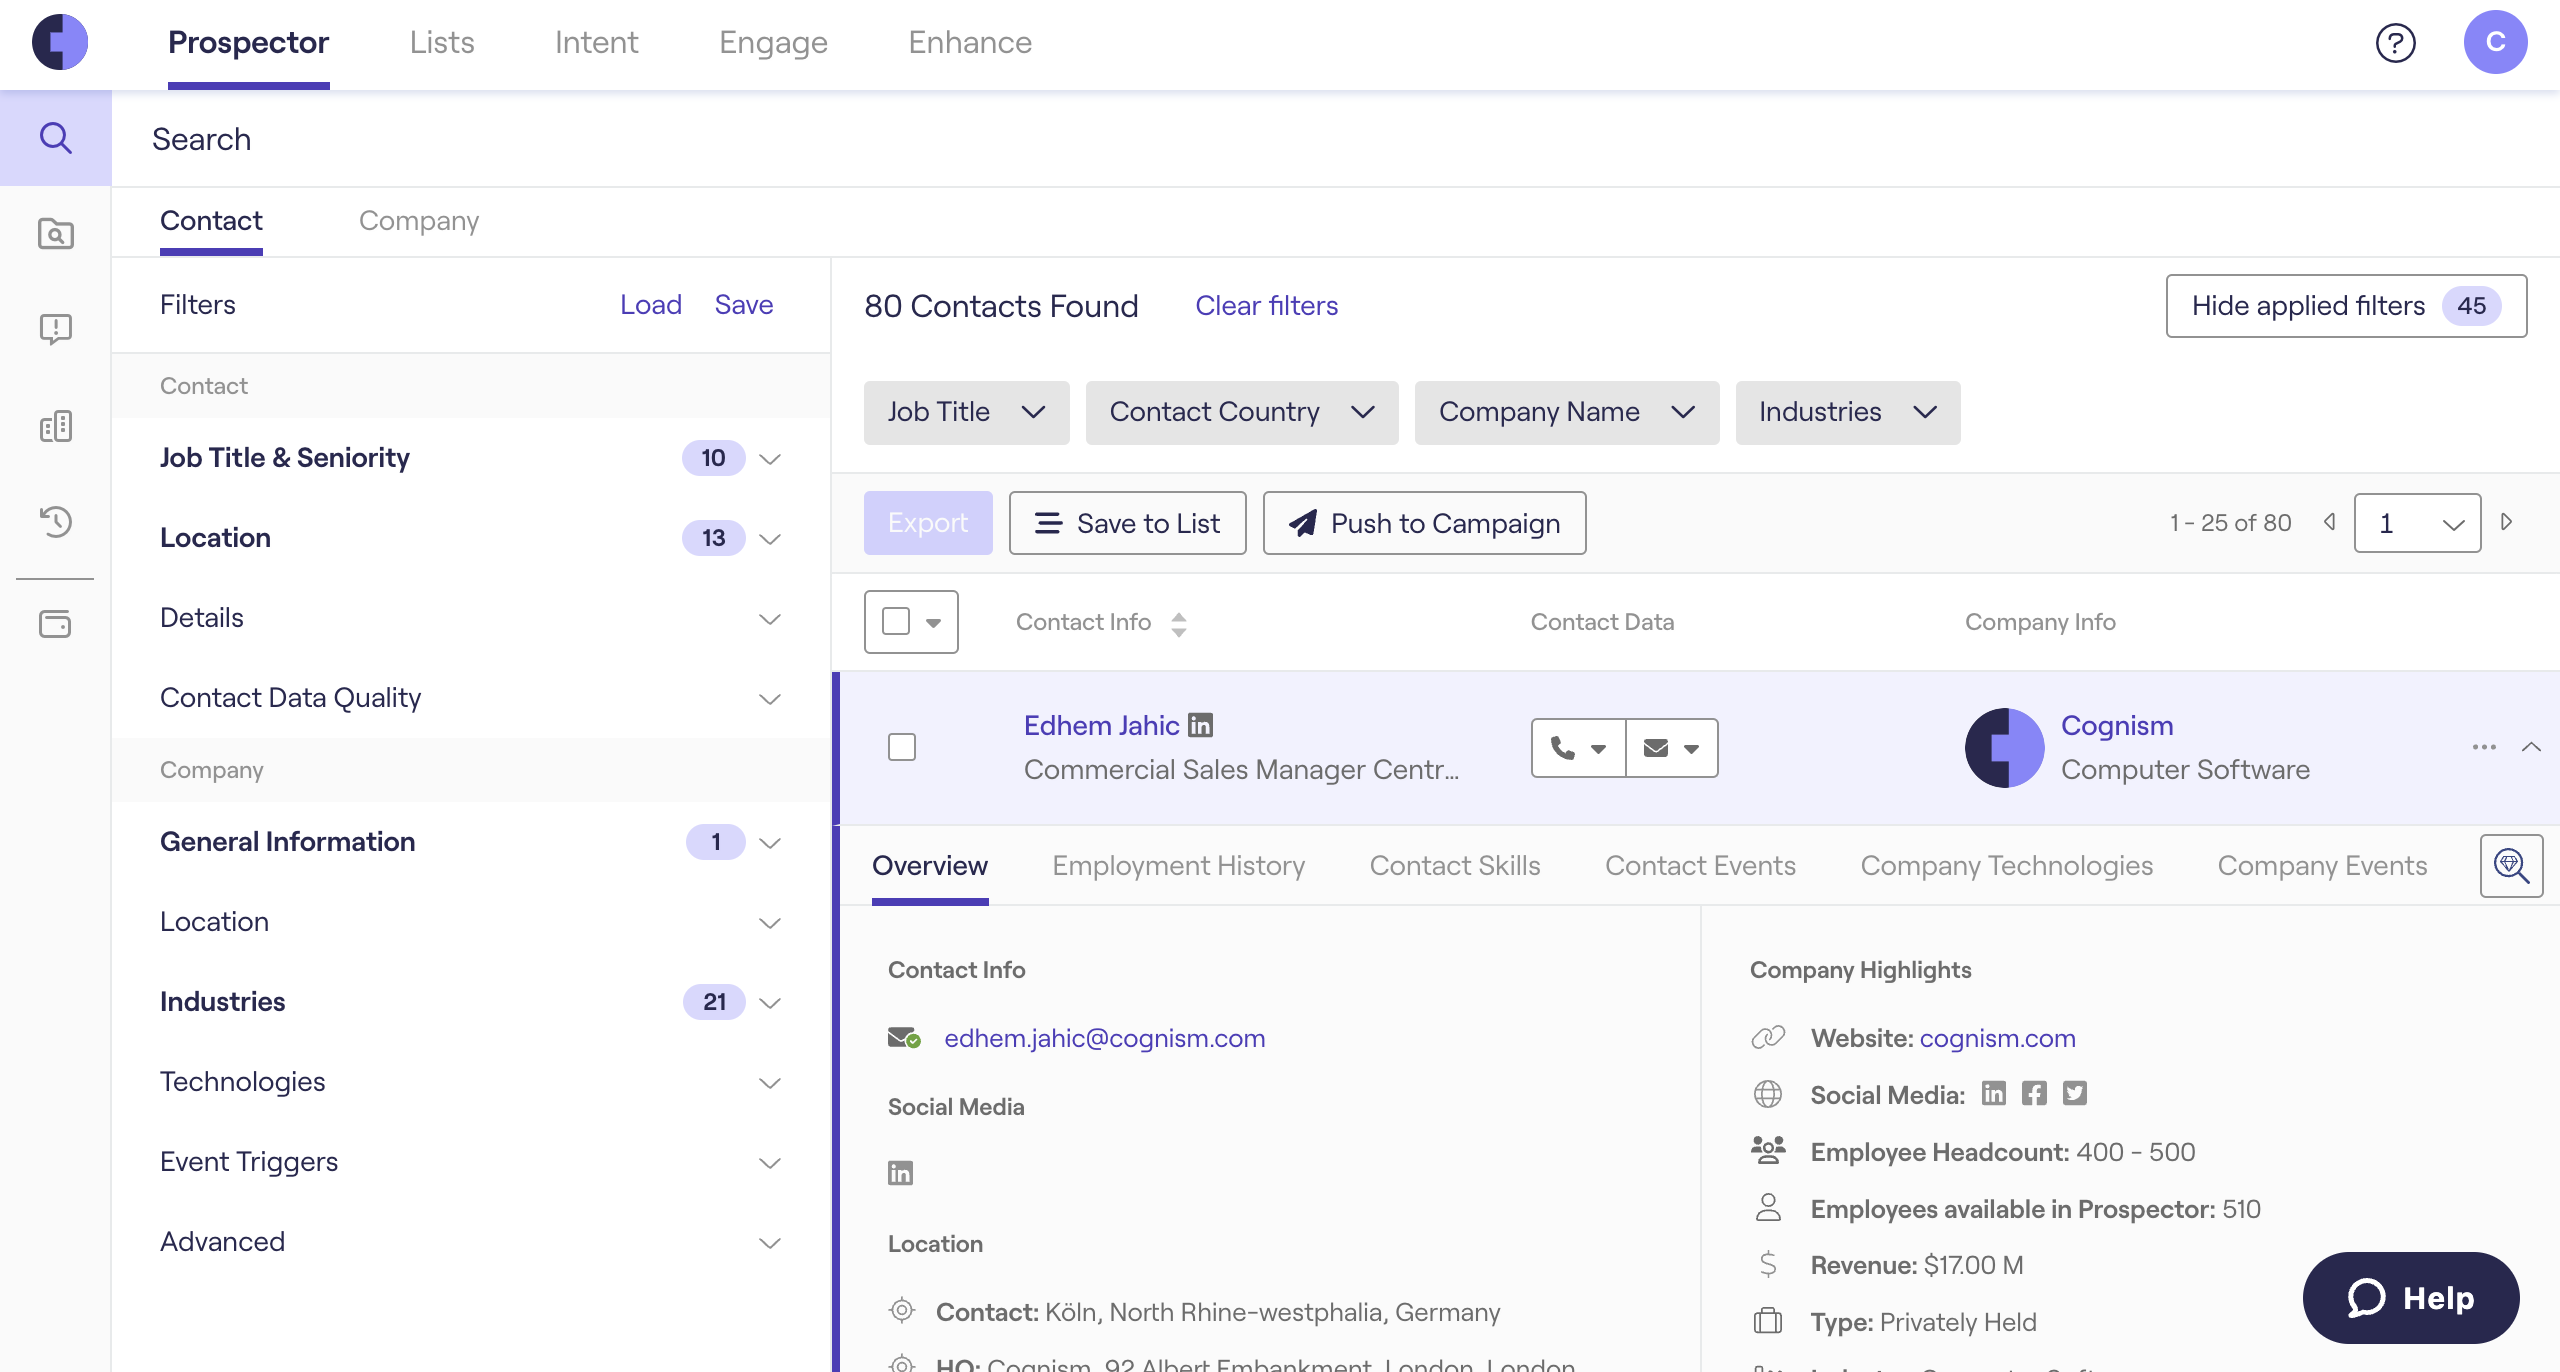Click the search magnifier sidebar icon
Screen dimensions: 2560x1372
coord(56,137)
